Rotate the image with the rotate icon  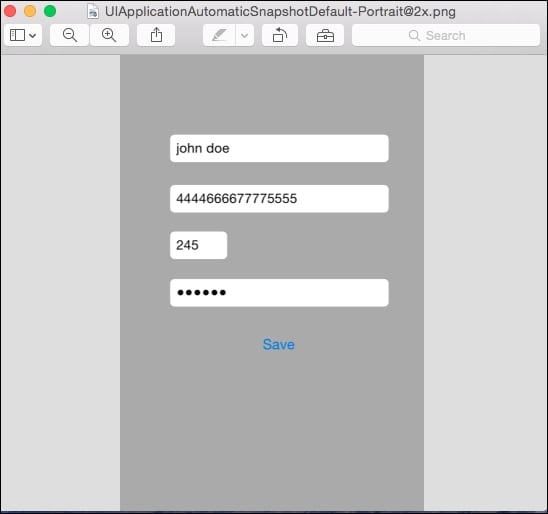coord(280,35)
